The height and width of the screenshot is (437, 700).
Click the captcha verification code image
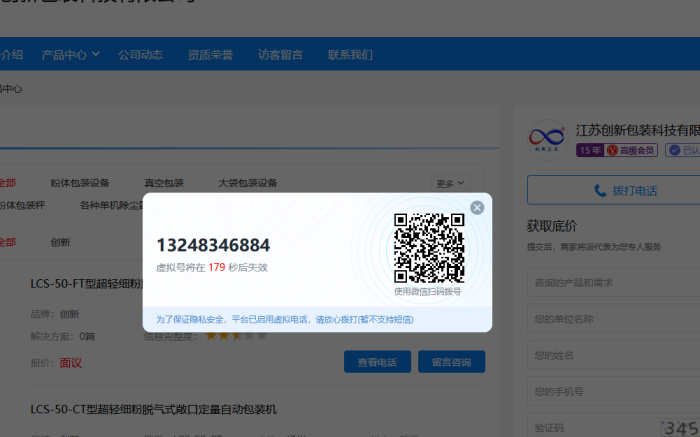[679, 426]
